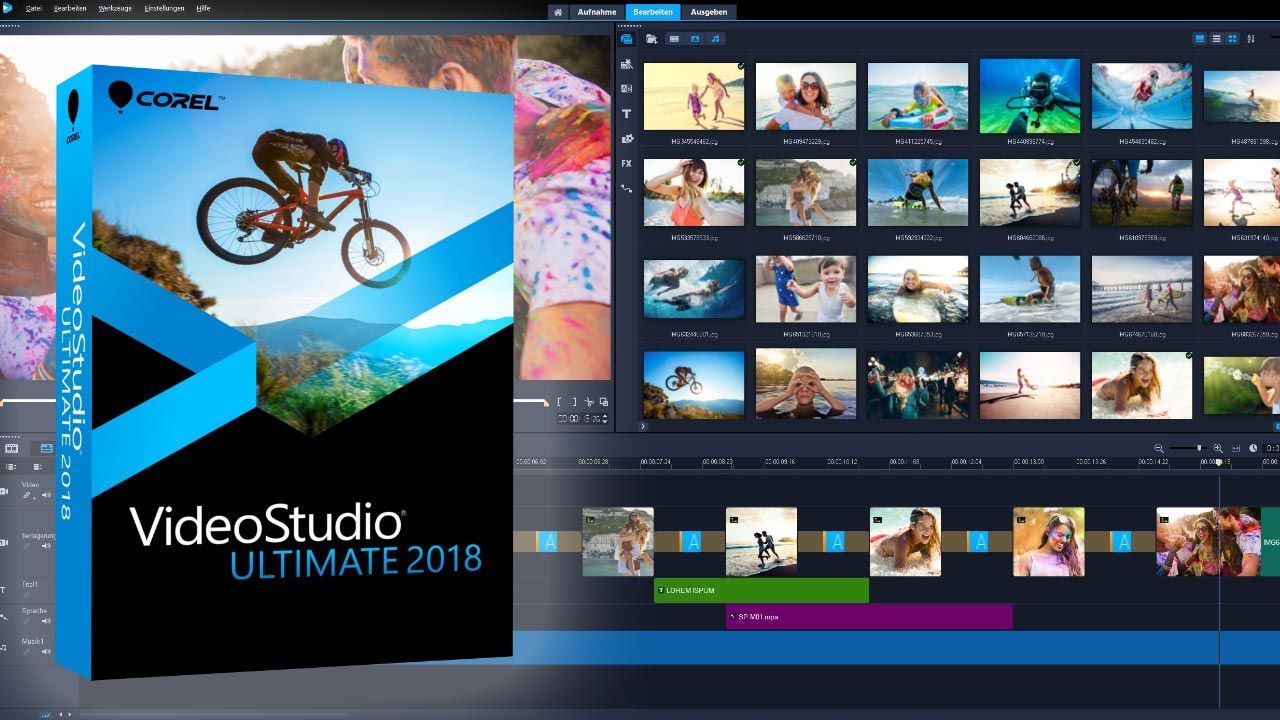Zoom out the timeline with magnifier minus
Screen dimensions: 1280x720
[x=1159, y=449]
